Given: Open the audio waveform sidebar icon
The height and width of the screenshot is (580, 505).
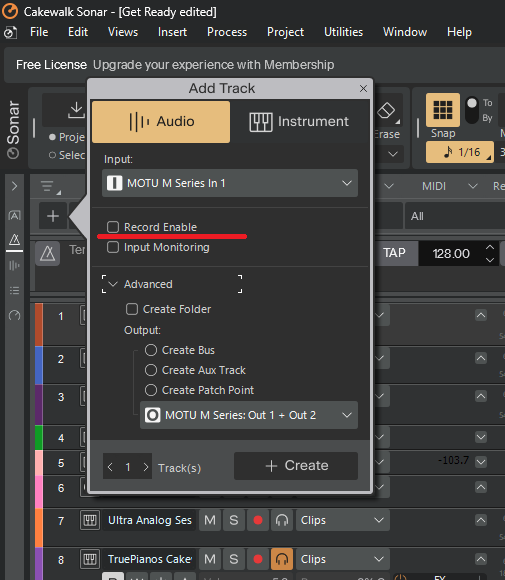Looking at the screenshot, I should [14, 265].
